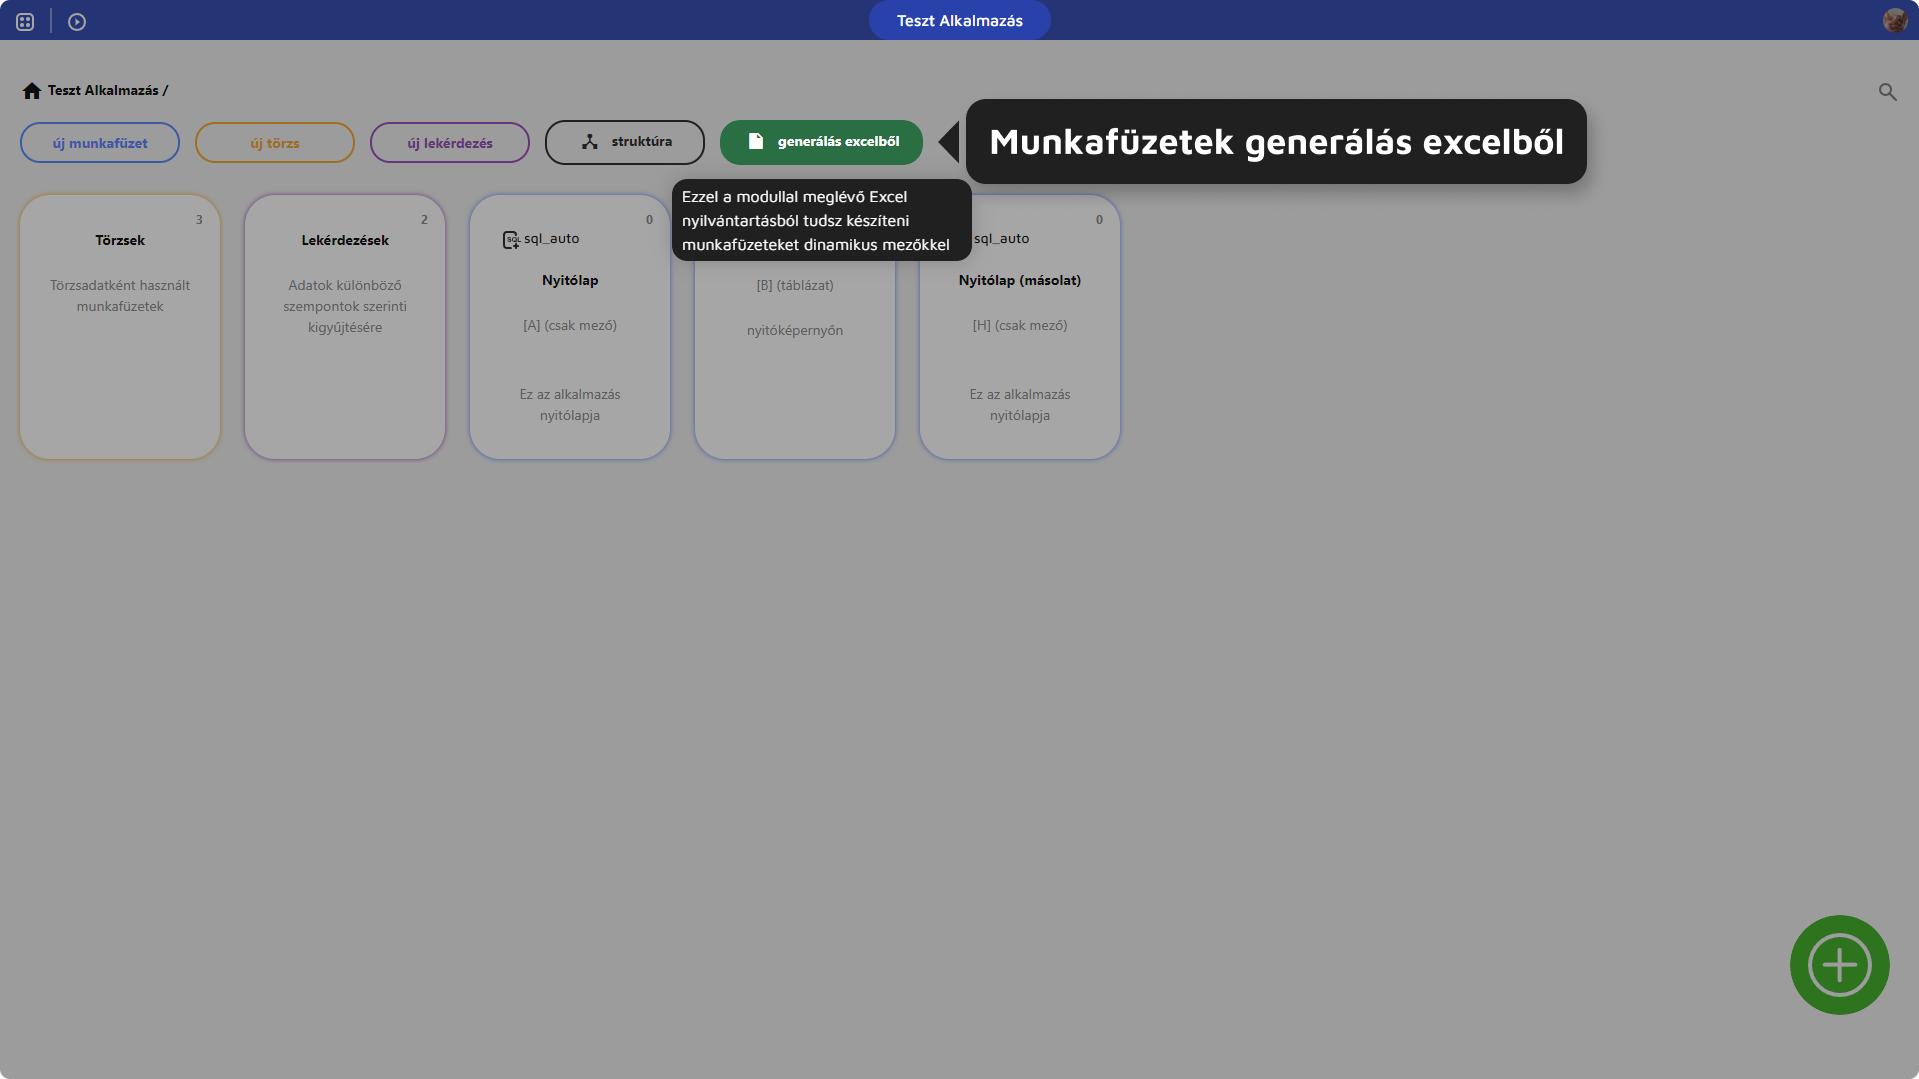The image size is (1919, 1079).
Task: Open the app grid icon in top bar
Action: [25, 21]
